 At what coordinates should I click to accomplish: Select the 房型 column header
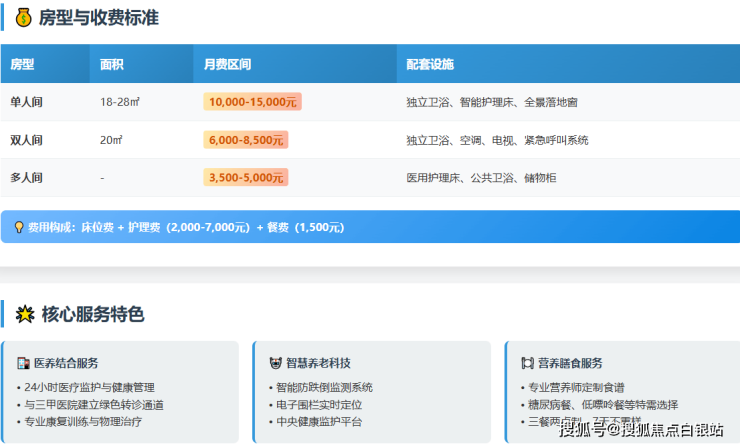[22, 64]
